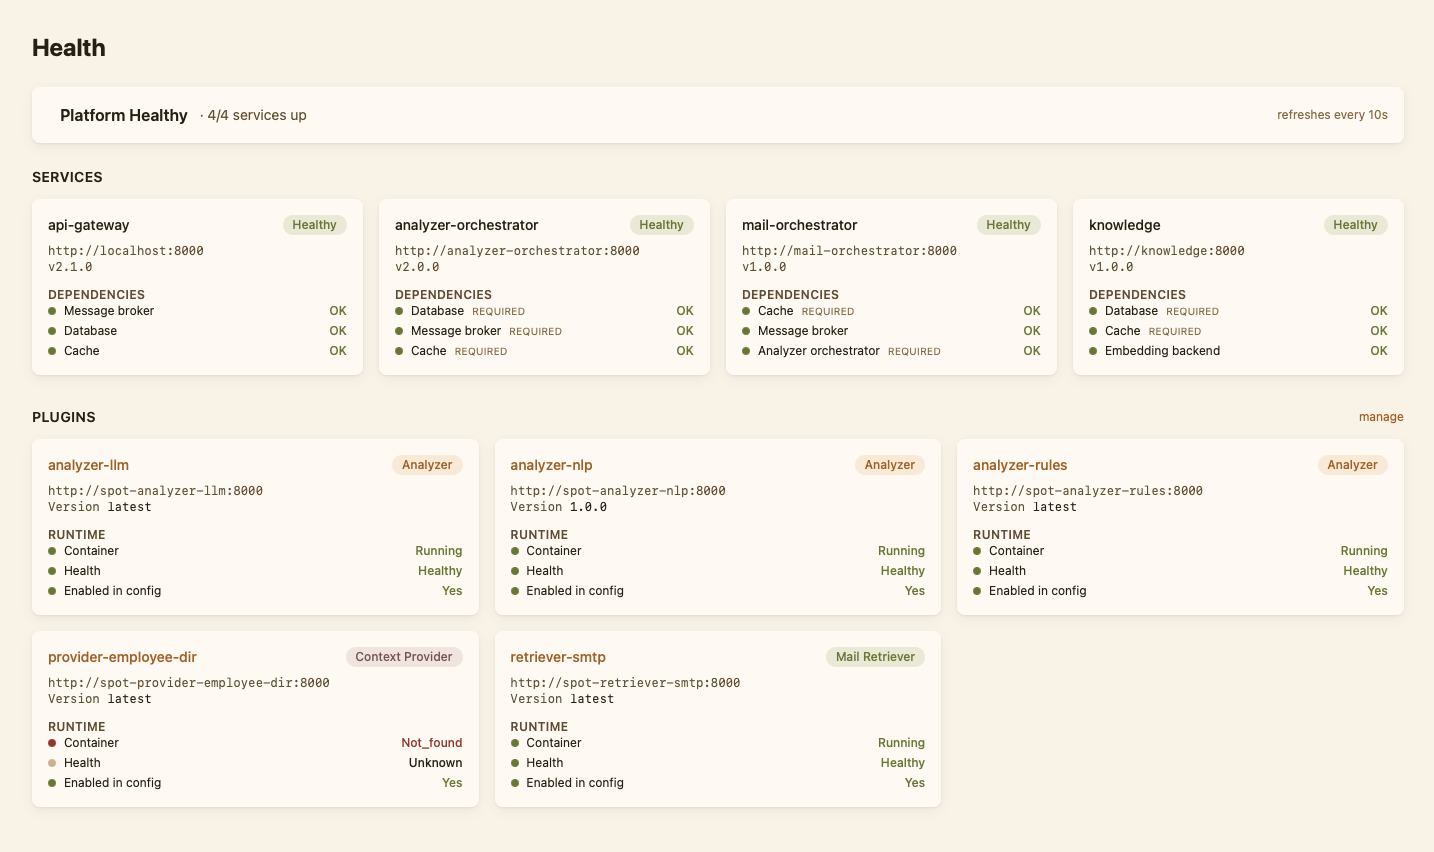Click the REQUIRED label beside mail-orchestrator Cache

click(828, 312)
